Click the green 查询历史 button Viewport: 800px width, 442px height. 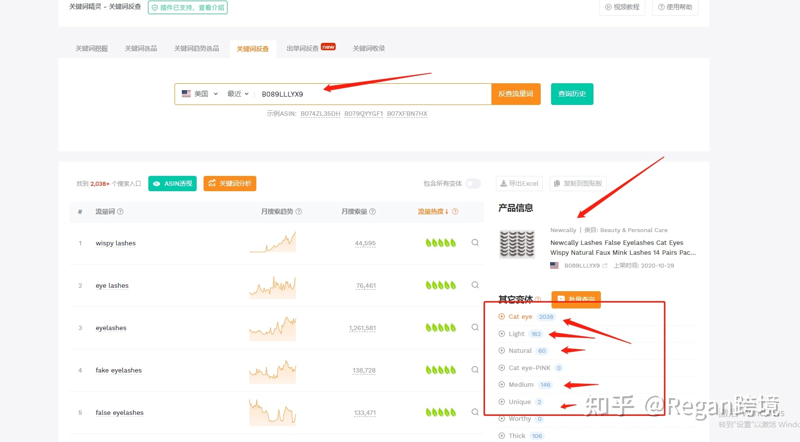pos(572,94)
